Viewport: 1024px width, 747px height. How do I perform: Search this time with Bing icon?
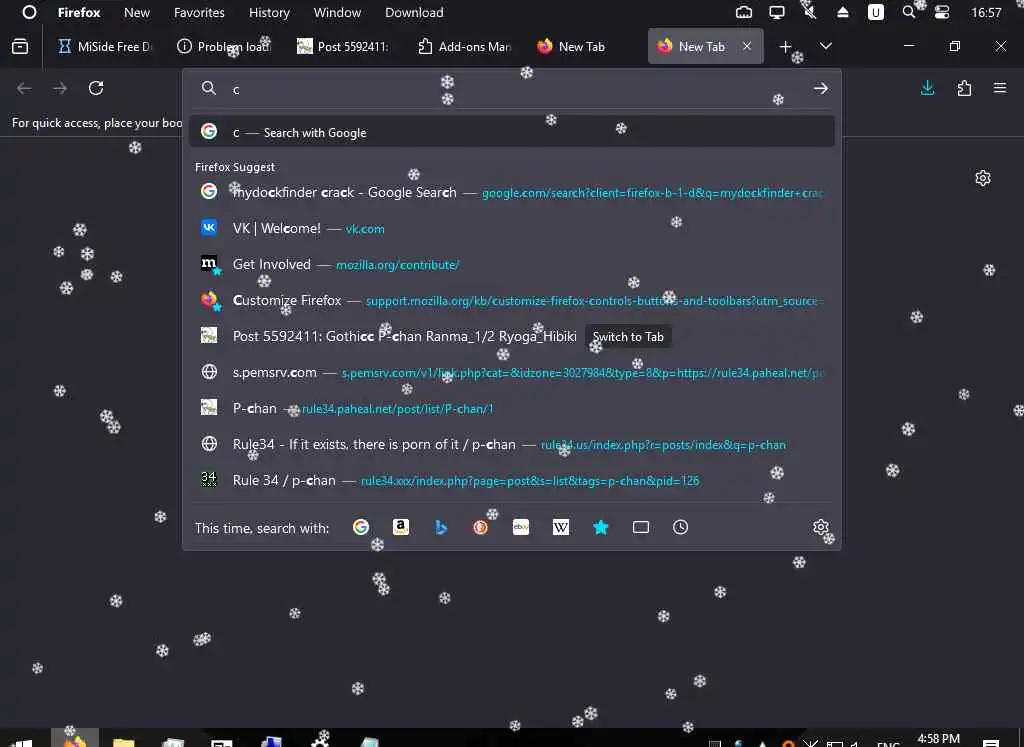coord(441,527)
